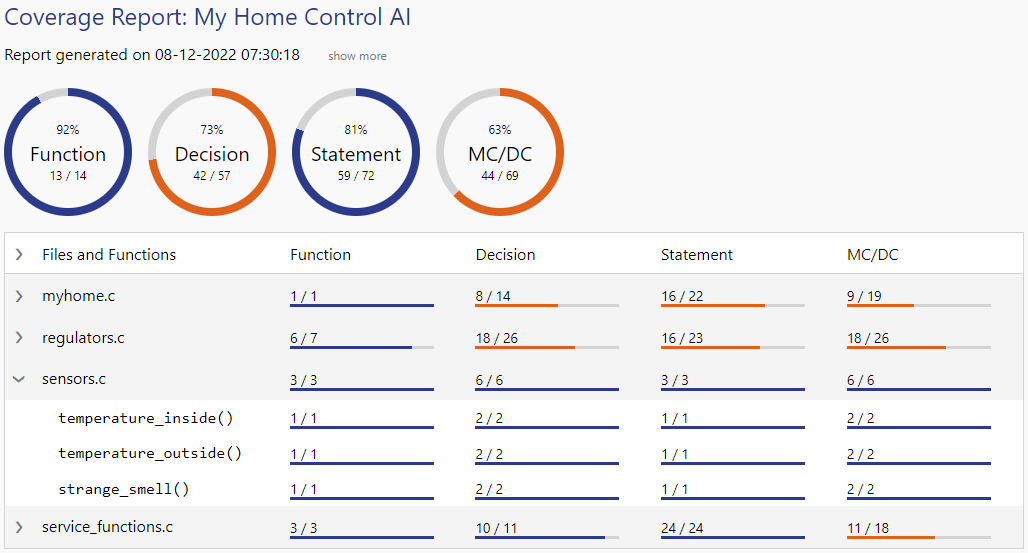Expand the regulators.c file row
This screenshot has width=1028, height=553.
coord(19,338)
